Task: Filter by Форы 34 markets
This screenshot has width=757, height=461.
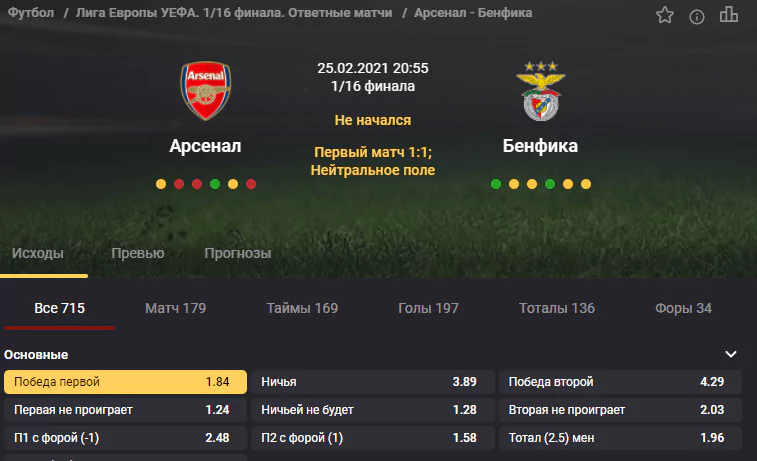Action: (683, 308)
